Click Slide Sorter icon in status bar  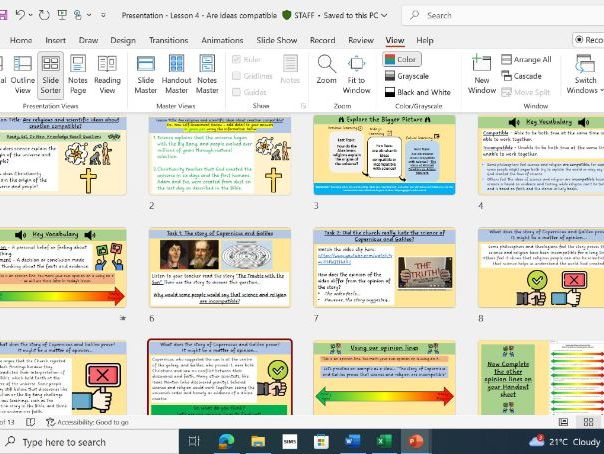(588, 422)
